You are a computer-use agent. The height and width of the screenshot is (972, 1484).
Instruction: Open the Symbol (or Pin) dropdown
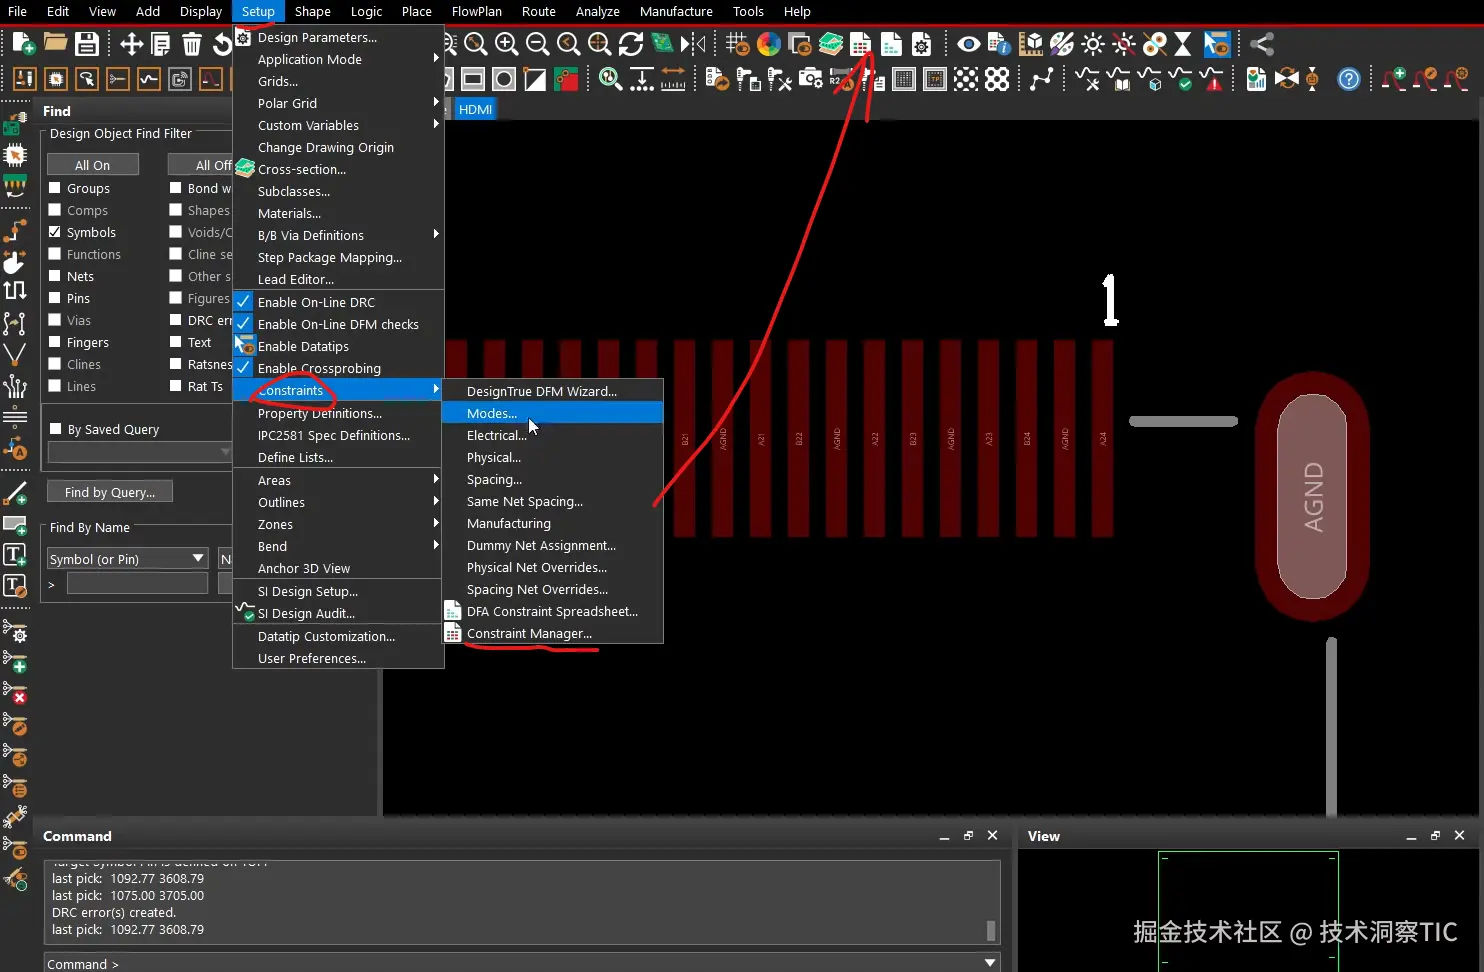pyautogui.click(x=127, y=558)
